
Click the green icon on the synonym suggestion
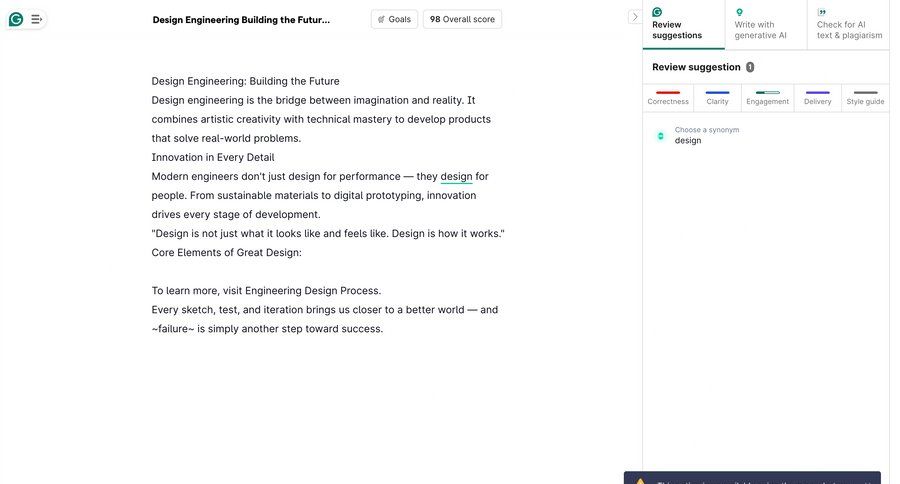pyautogui.click(x=661, y=136)
